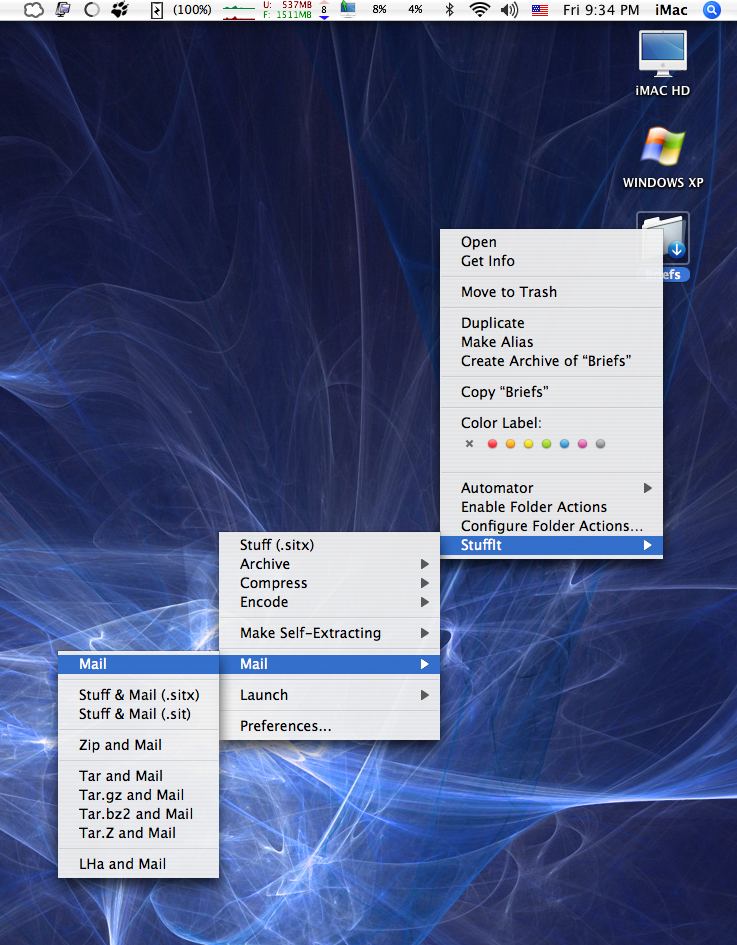Choose Stuff (.sitx) in StuffIt submenu
The width and height of the screenshot is (737, 945).
pyautogui.click(x=329, y=545)
